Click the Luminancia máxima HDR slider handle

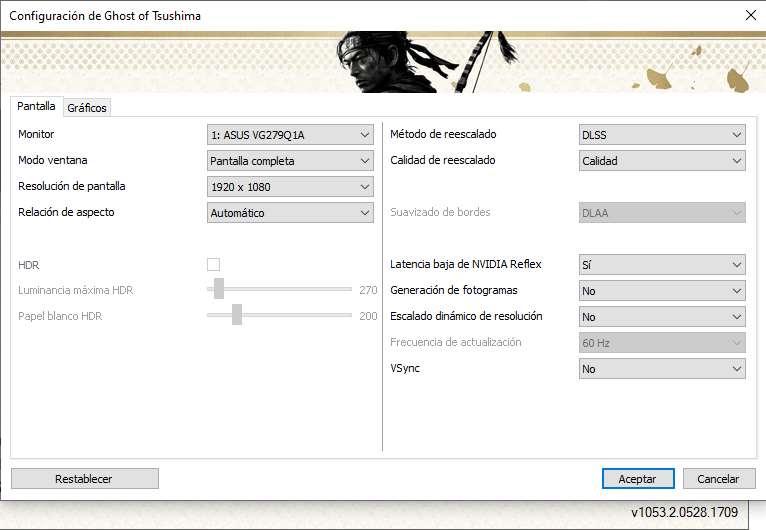pos(219,289)
